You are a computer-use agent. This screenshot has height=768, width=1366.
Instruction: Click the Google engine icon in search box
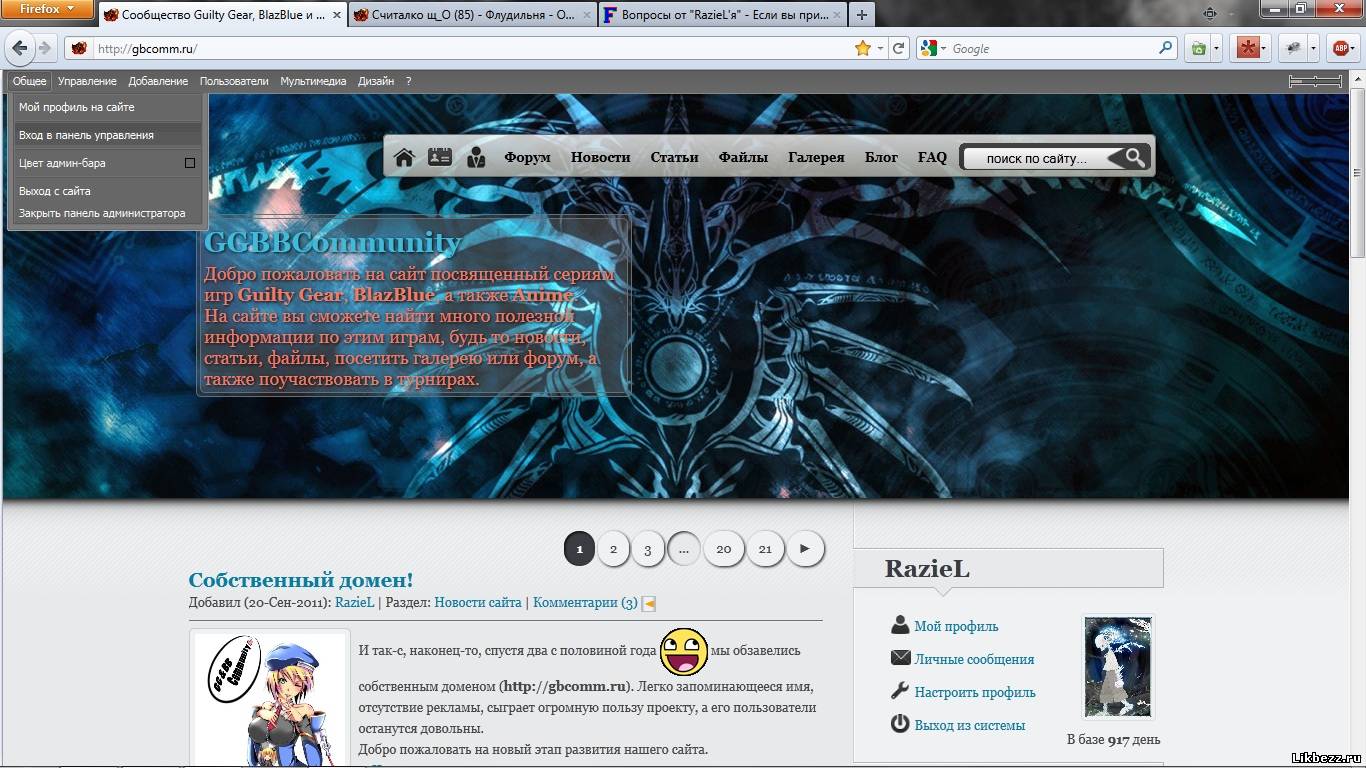(x=929, y=48)
